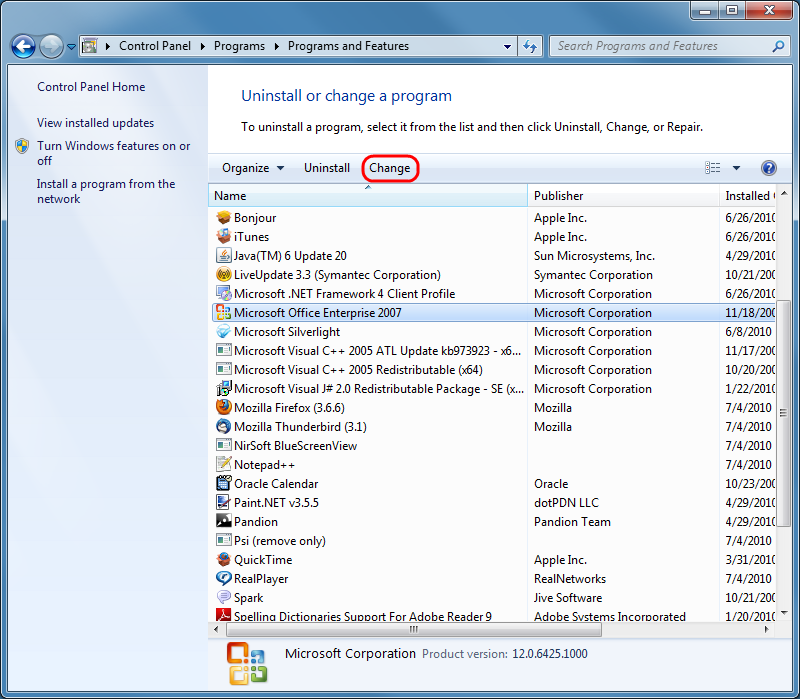This screenshot has width=800, height=699.
Task: Click the Change toolbar button
Action: (390, 168)
